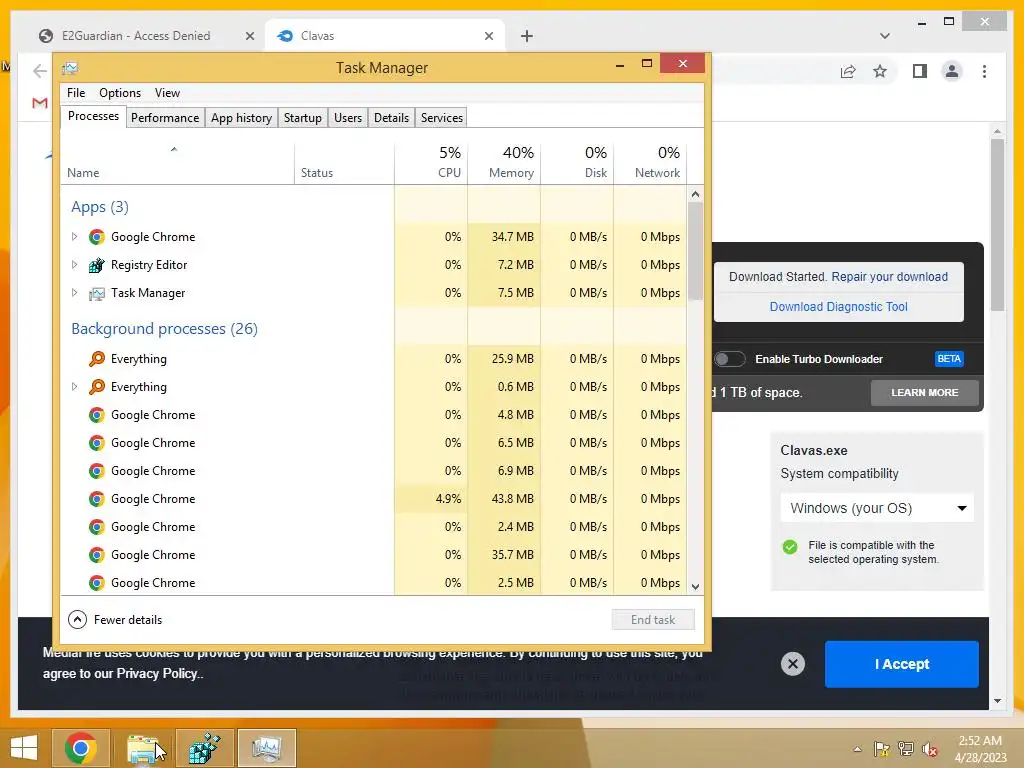Click the Chrome taskbar icon

pos(81,748)
